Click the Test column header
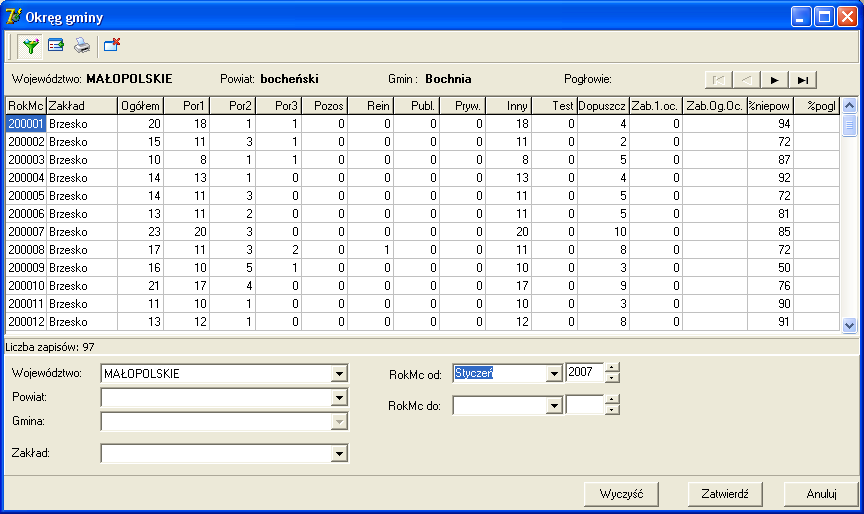 (554, 106)
